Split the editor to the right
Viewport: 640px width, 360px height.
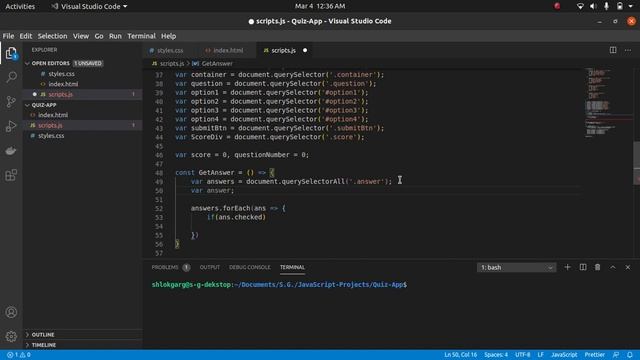[613, 50]
